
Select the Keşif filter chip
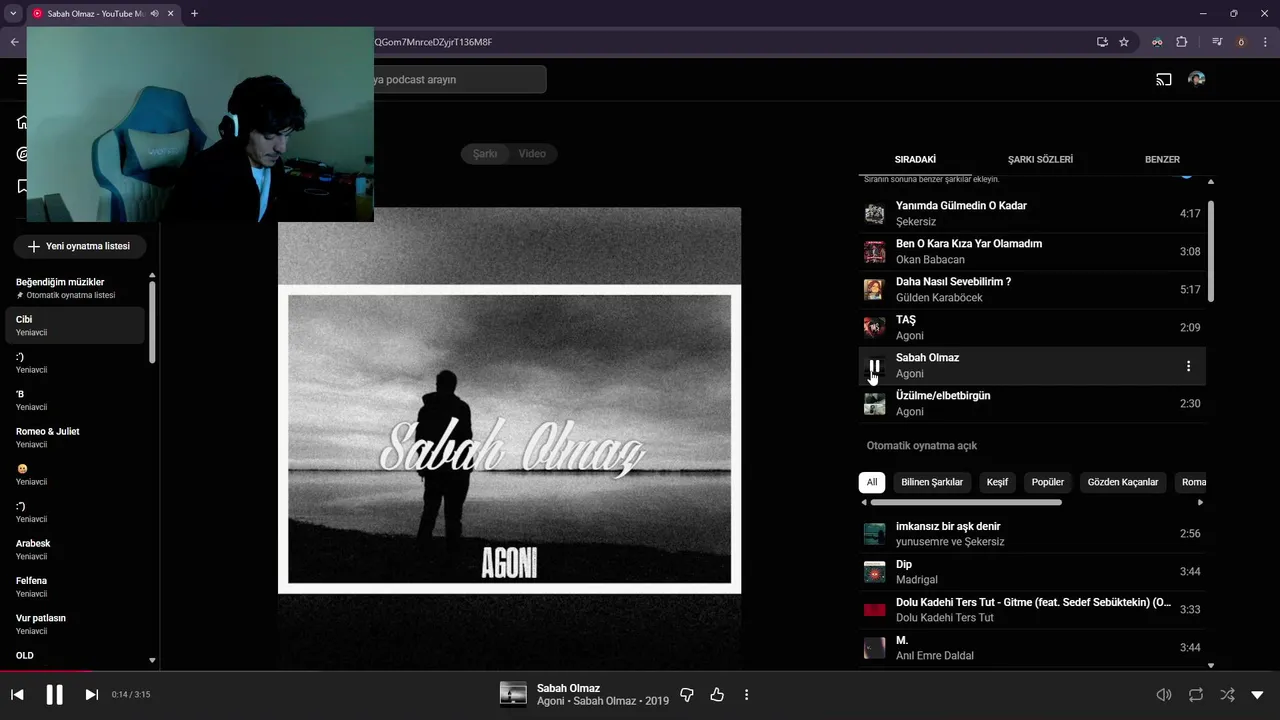coord(997,482)
